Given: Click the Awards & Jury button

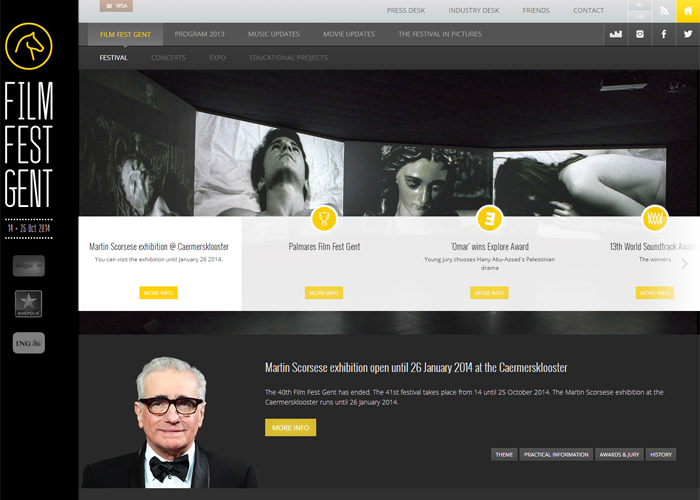Looking at the screenshot, I should pyautogui.click(x=619, y=454).
